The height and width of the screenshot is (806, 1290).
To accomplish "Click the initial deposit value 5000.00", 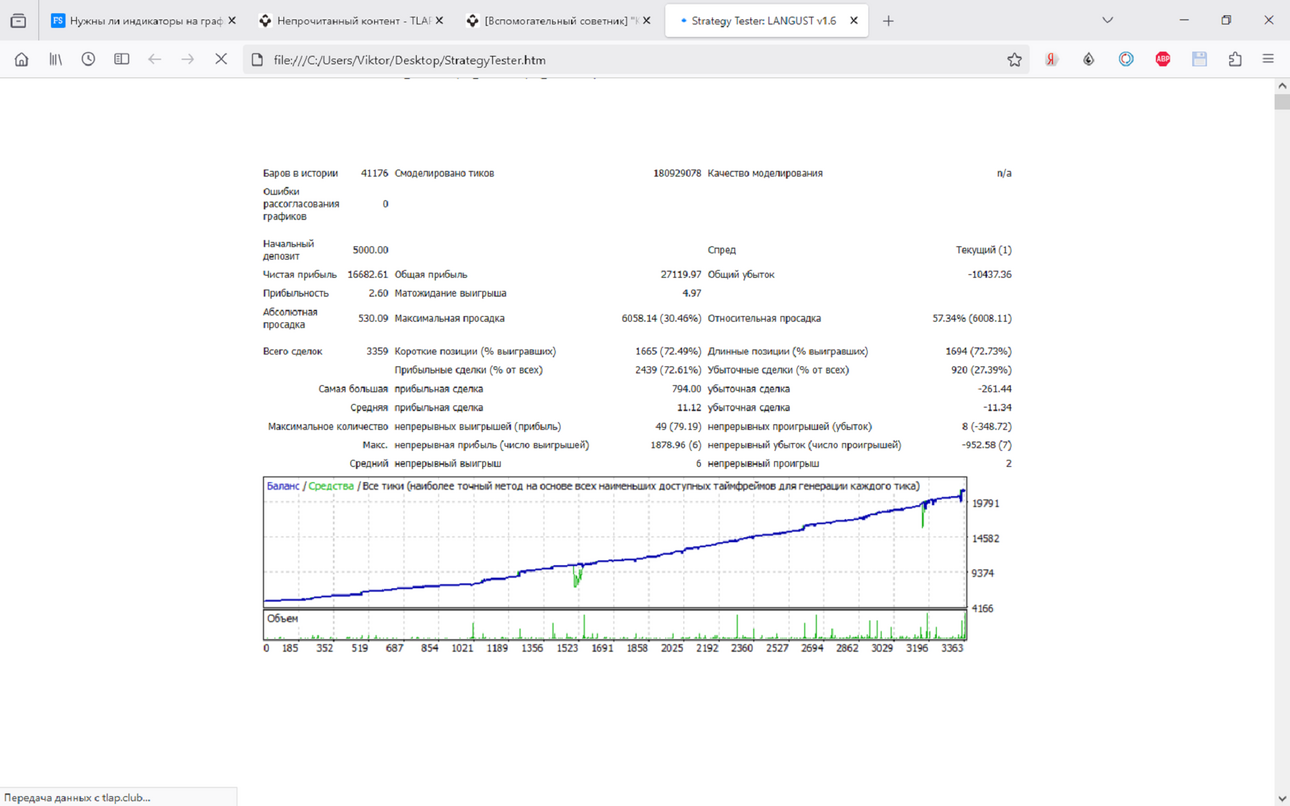I will coord(370,250).
